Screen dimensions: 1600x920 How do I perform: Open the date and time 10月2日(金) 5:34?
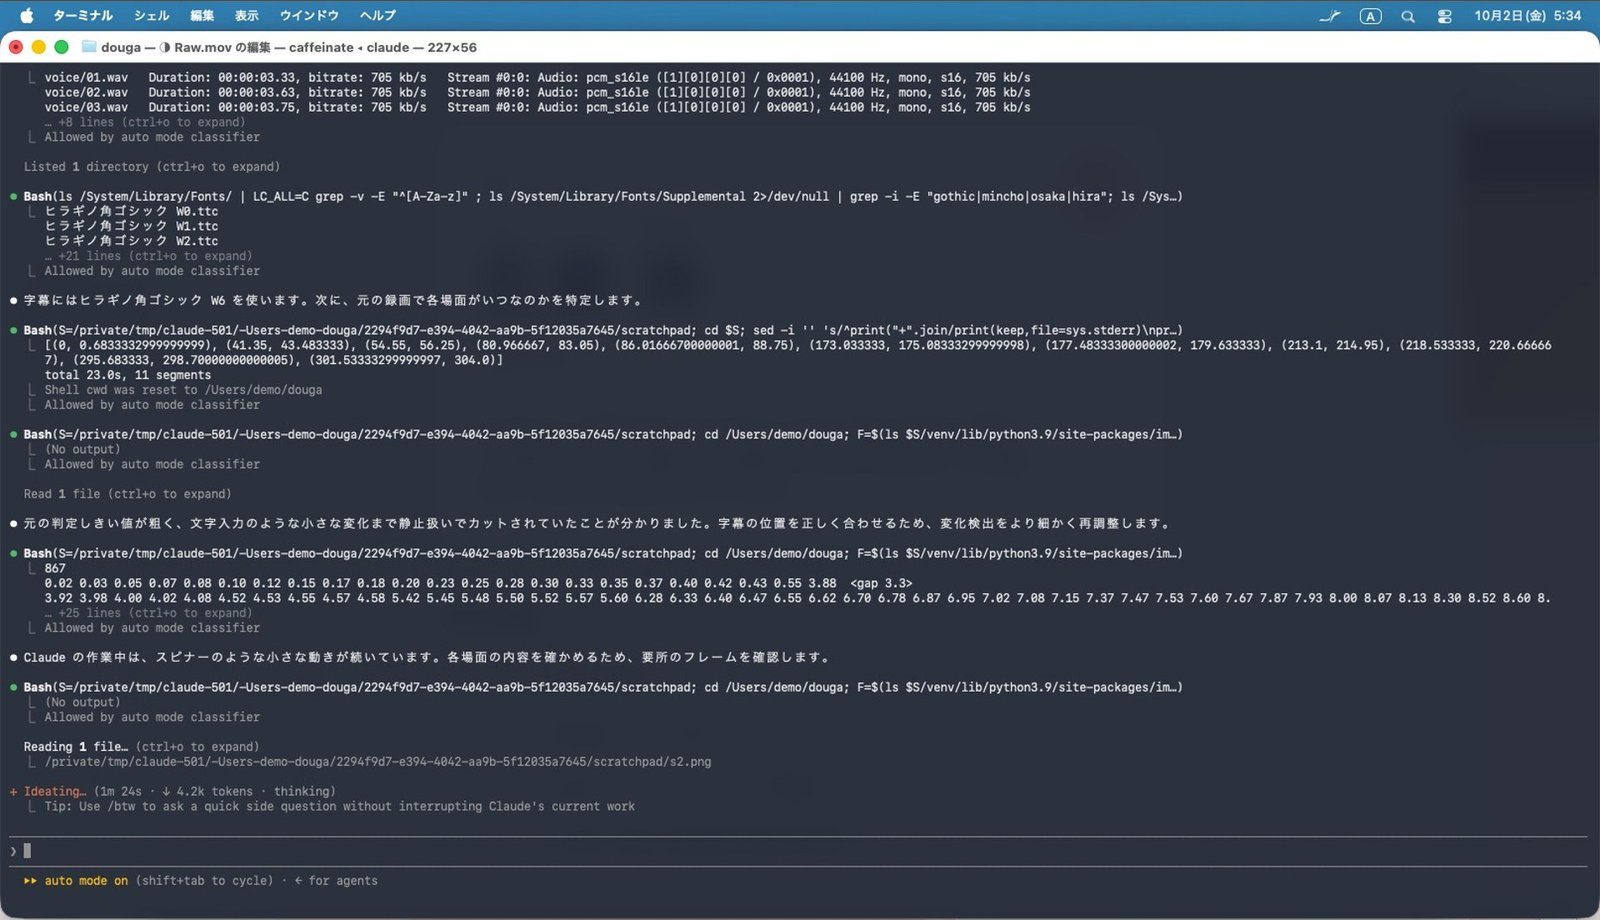[x=1527, y=15]
